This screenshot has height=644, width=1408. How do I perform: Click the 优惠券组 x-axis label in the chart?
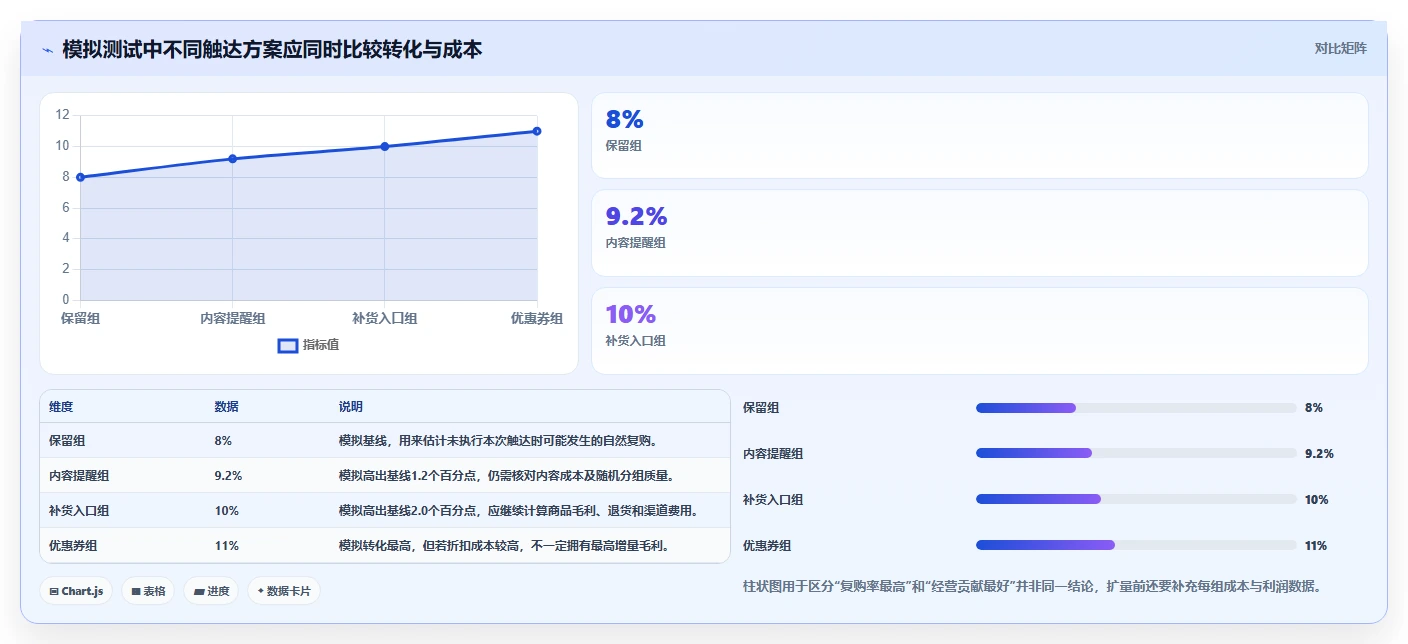[x=537, y=318]
